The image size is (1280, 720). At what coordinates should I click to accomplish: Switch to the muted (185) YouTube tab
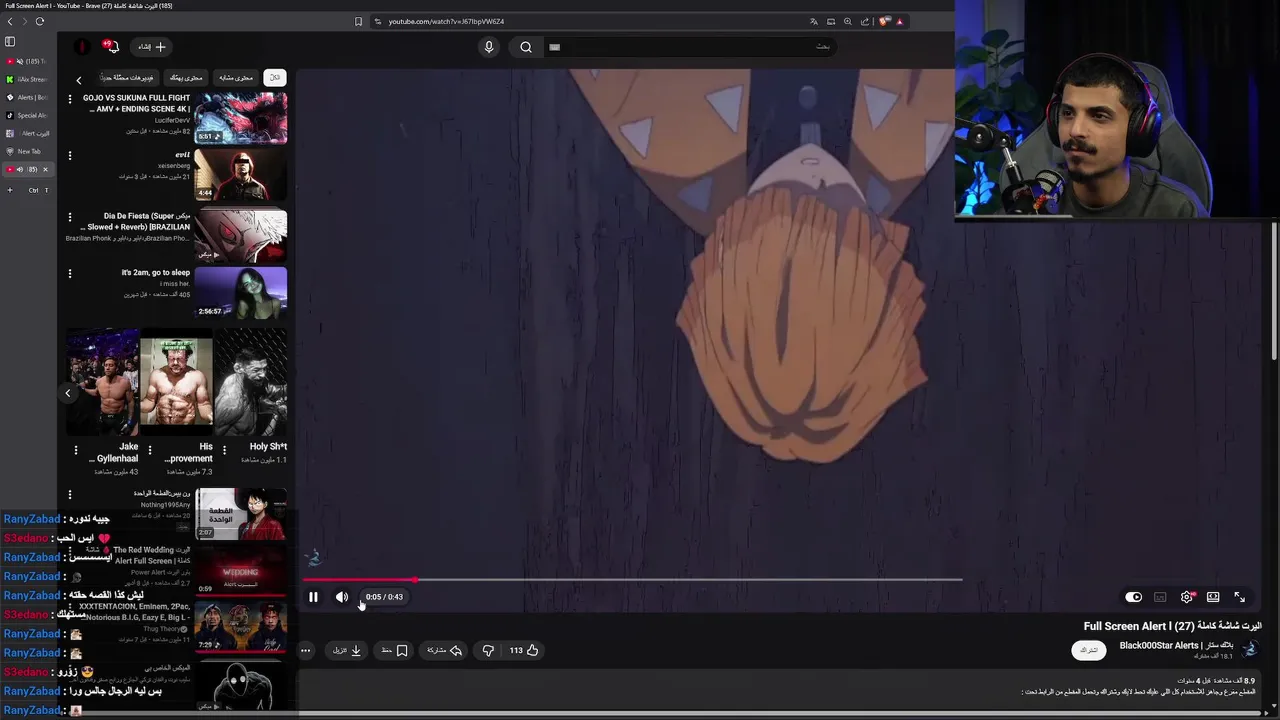click(x=27, y=61)
